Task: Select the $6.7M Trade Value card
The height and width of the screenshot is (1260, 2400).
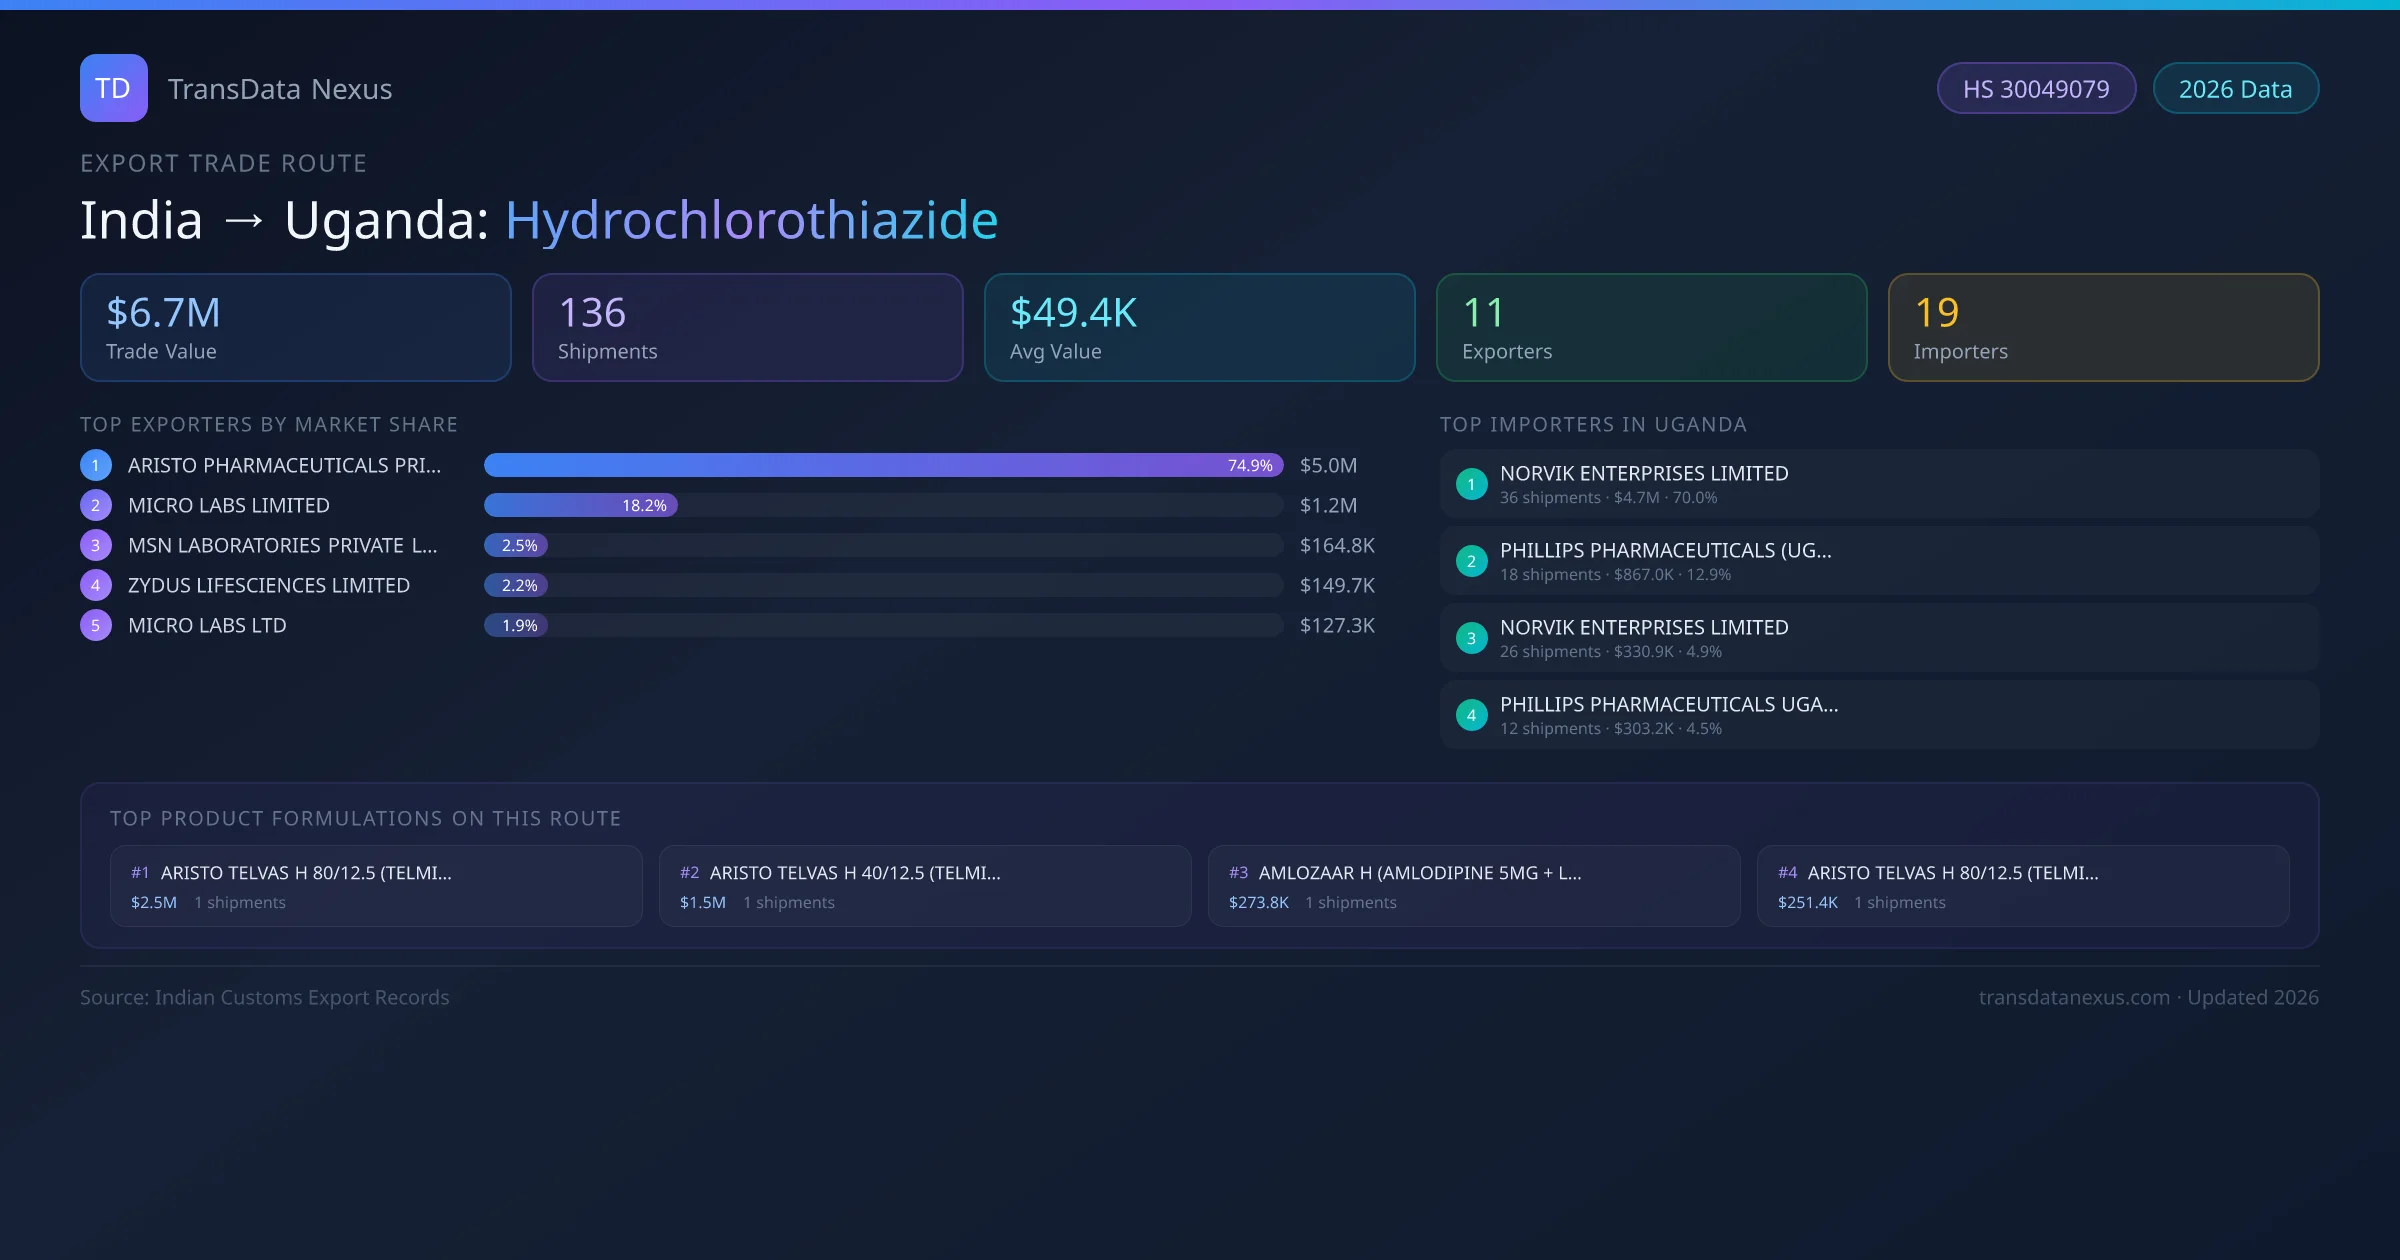Action: pos(295,328)
